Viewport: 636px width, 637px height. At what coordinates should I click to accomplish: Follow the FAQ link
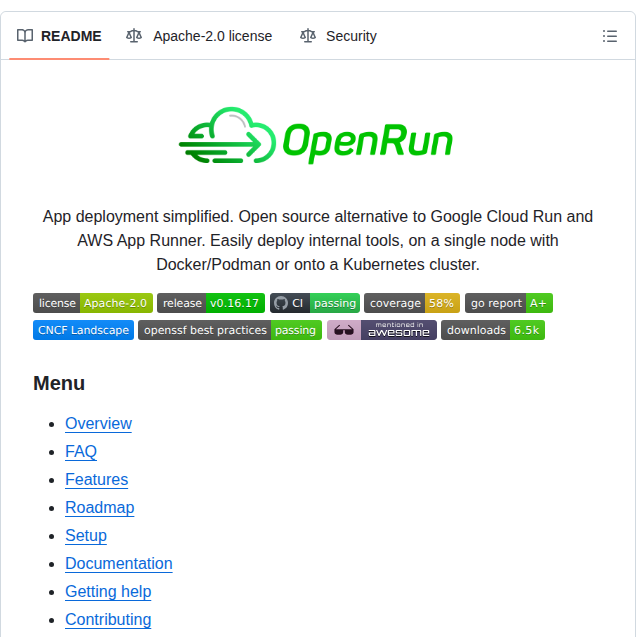[81, 452]
